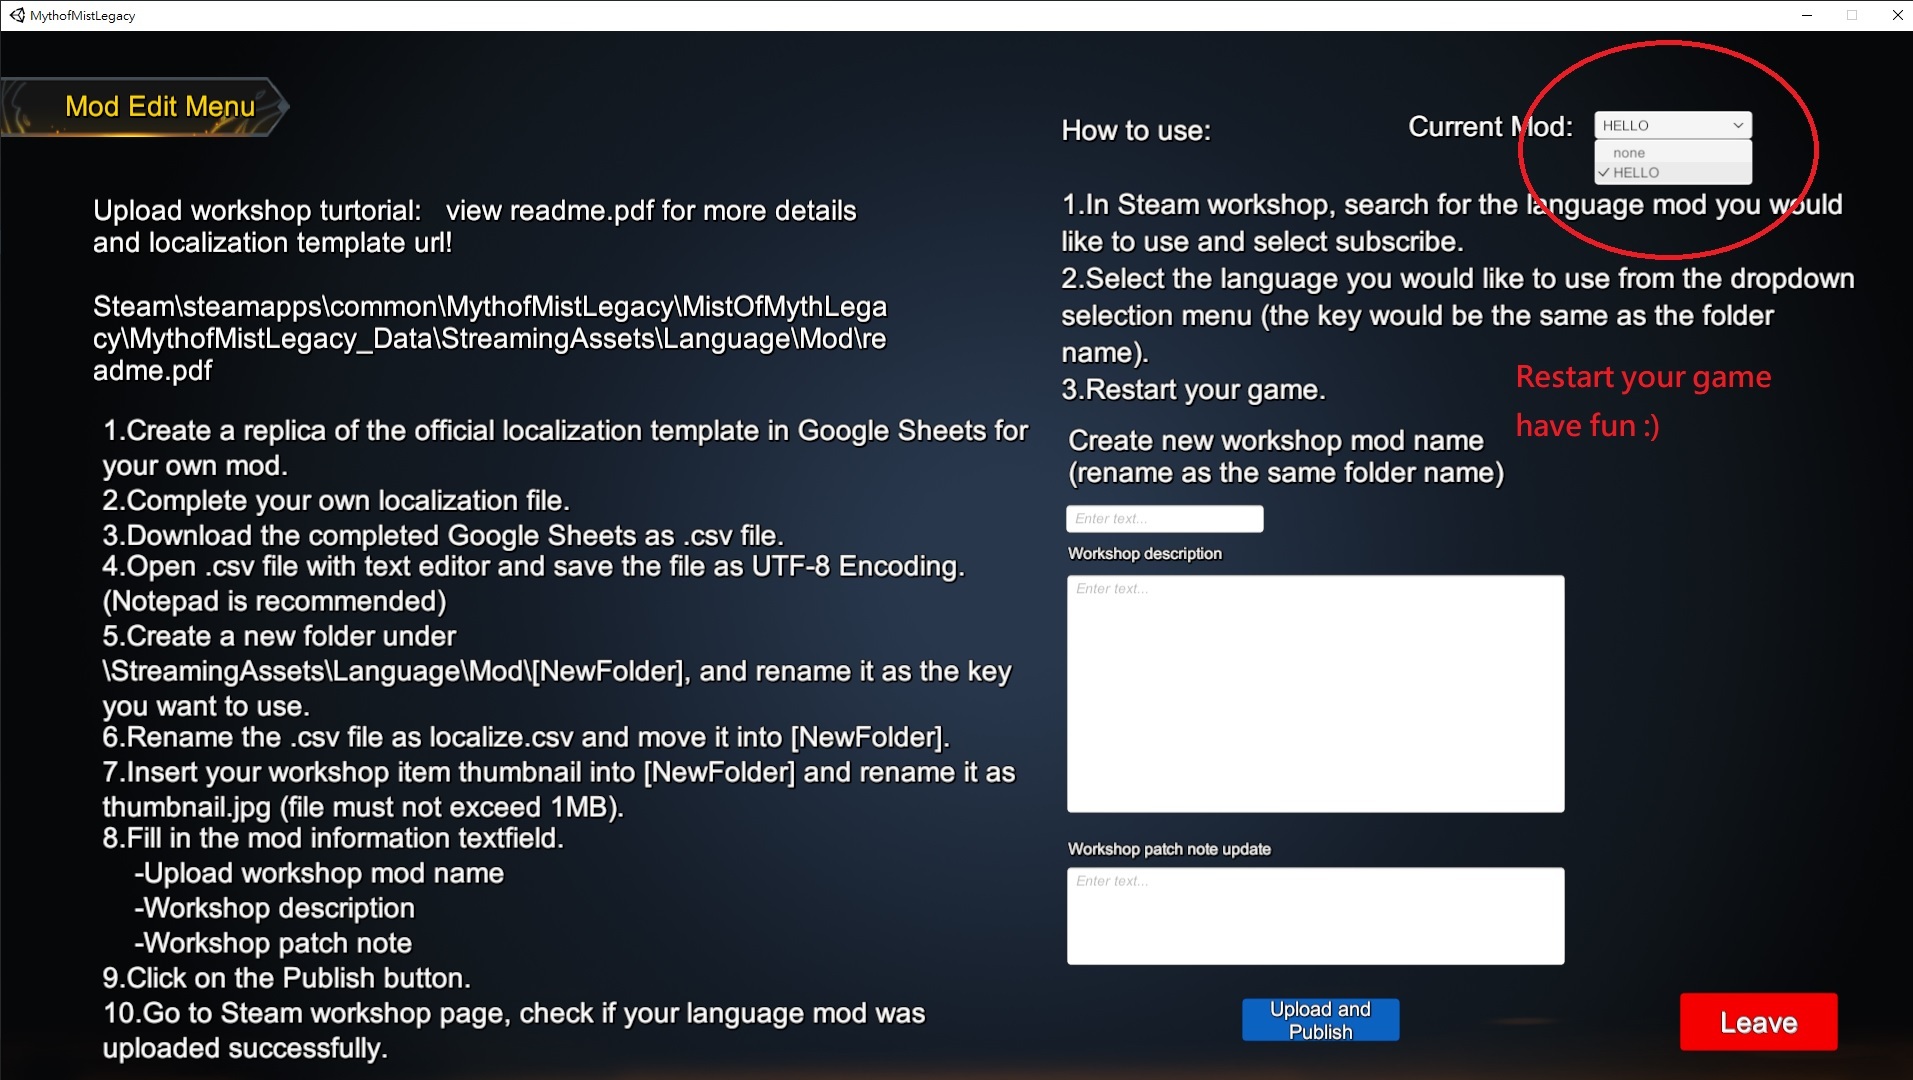Select "none" from the mod list
This screenshot has height=1080, width=1913.
point(1629,153)
